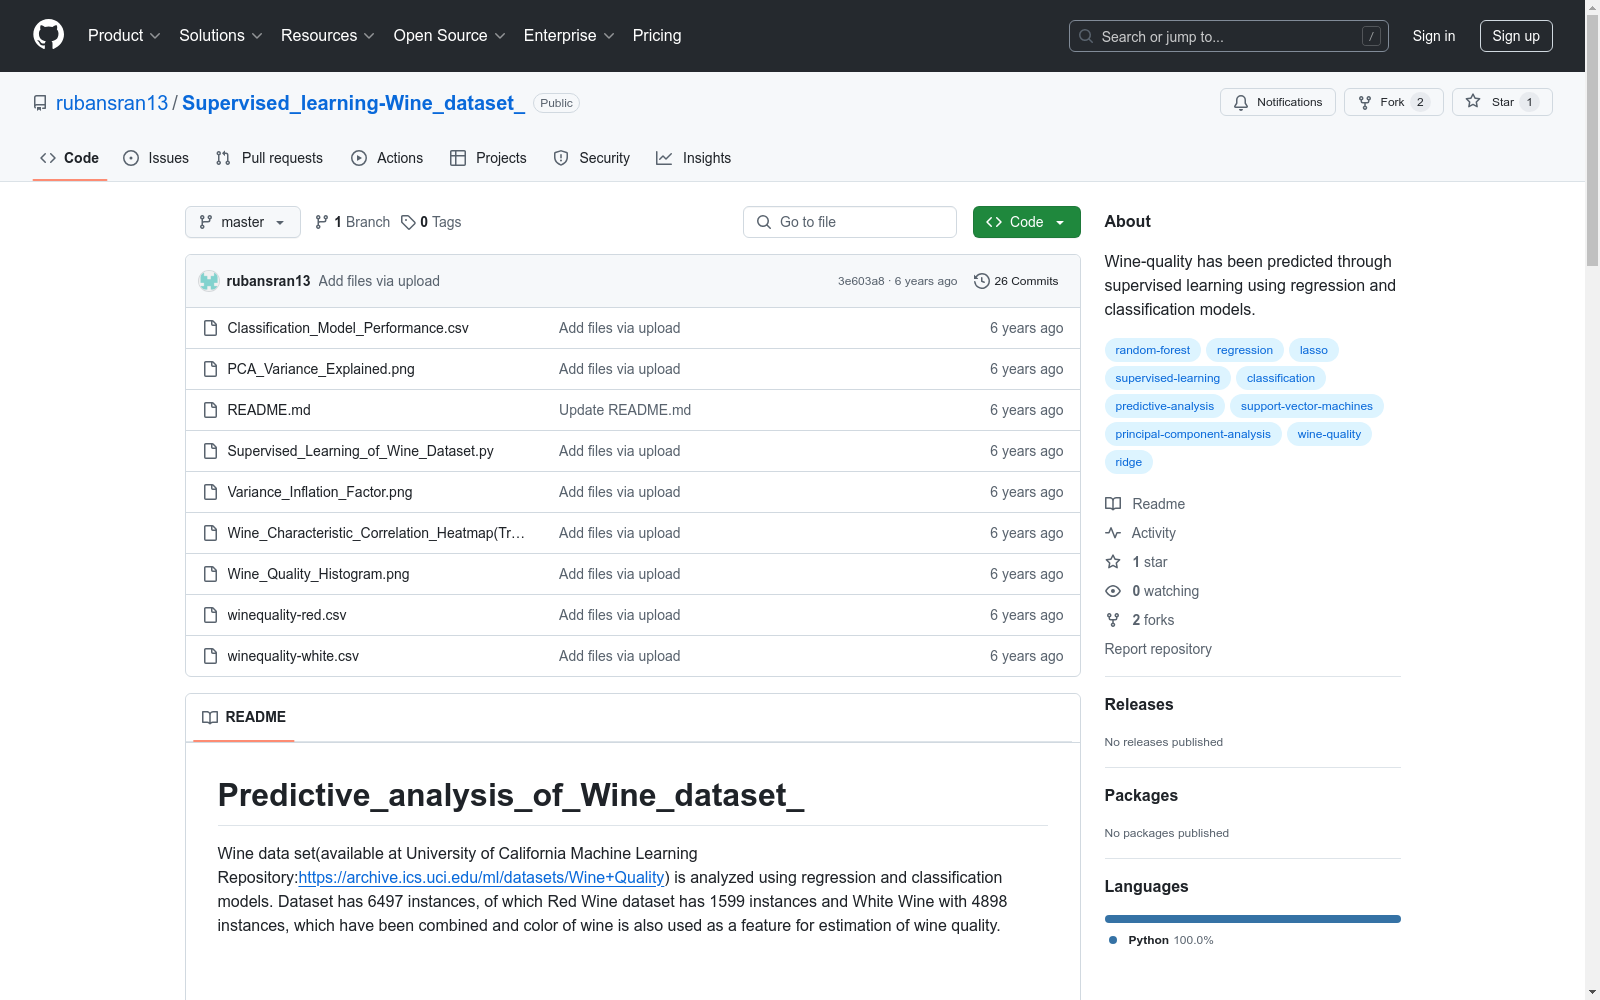The image size is (1600, 1000).
Task: Switch to the Pull requests tab
Action: point(269,158)
